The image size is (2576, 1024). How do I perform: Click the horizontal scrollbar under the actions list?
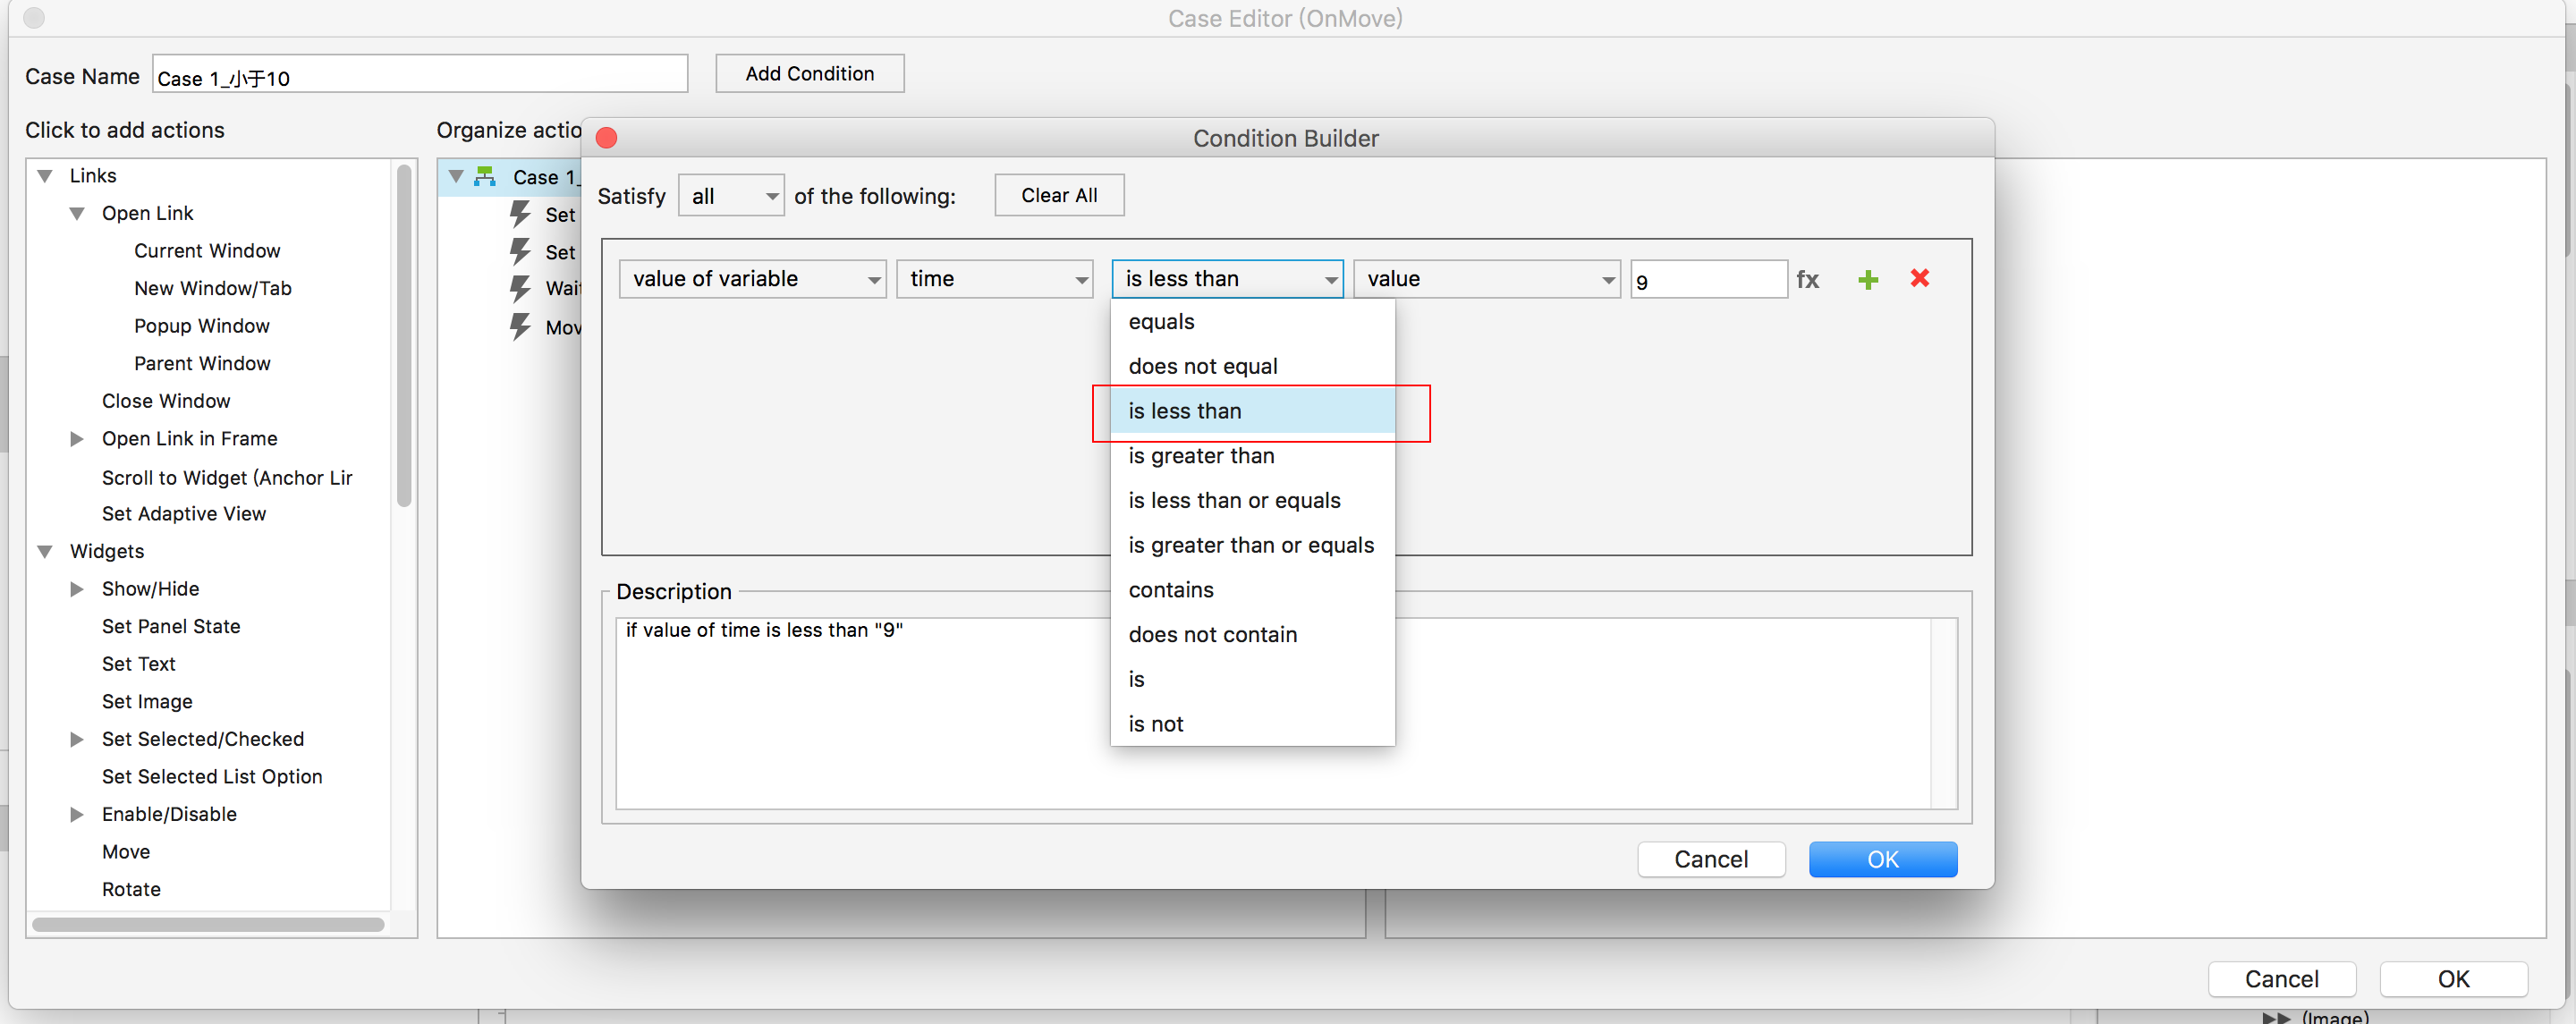pos(208,924)
